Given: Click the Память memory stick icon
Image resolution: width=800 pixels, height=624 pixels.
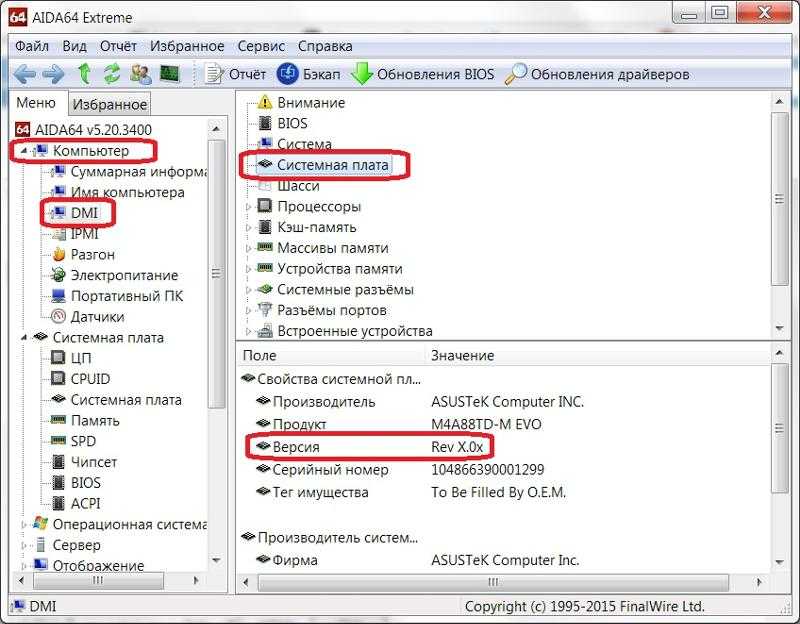Looking at the screenshot, I should (59, 420).
